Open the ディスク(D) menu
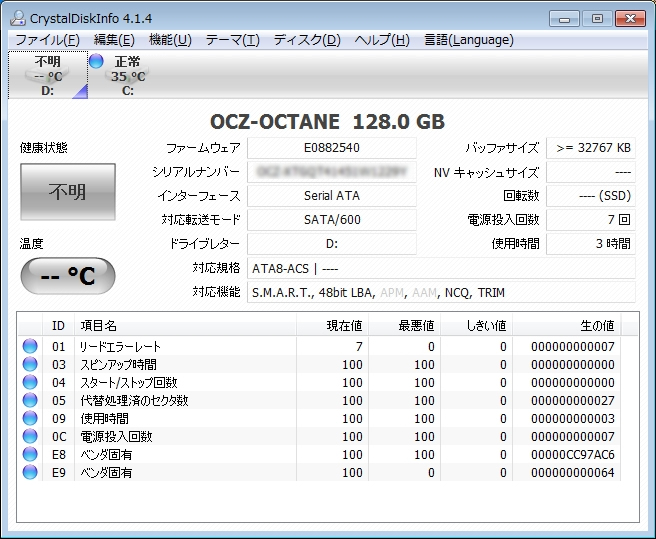The height and width of the screenshot is (539, 656). click(x=307, y=40)
